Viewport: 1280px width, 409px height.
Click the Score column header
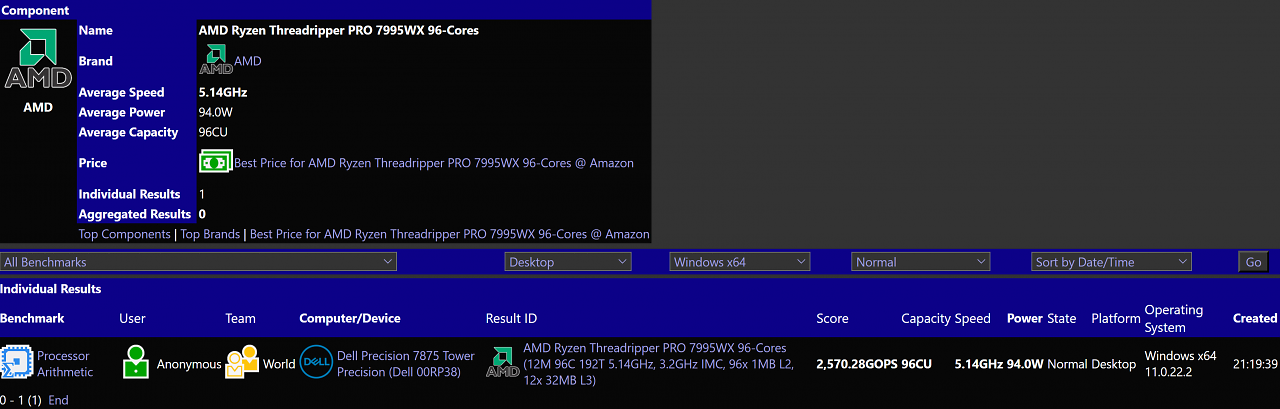click(832, 319)
